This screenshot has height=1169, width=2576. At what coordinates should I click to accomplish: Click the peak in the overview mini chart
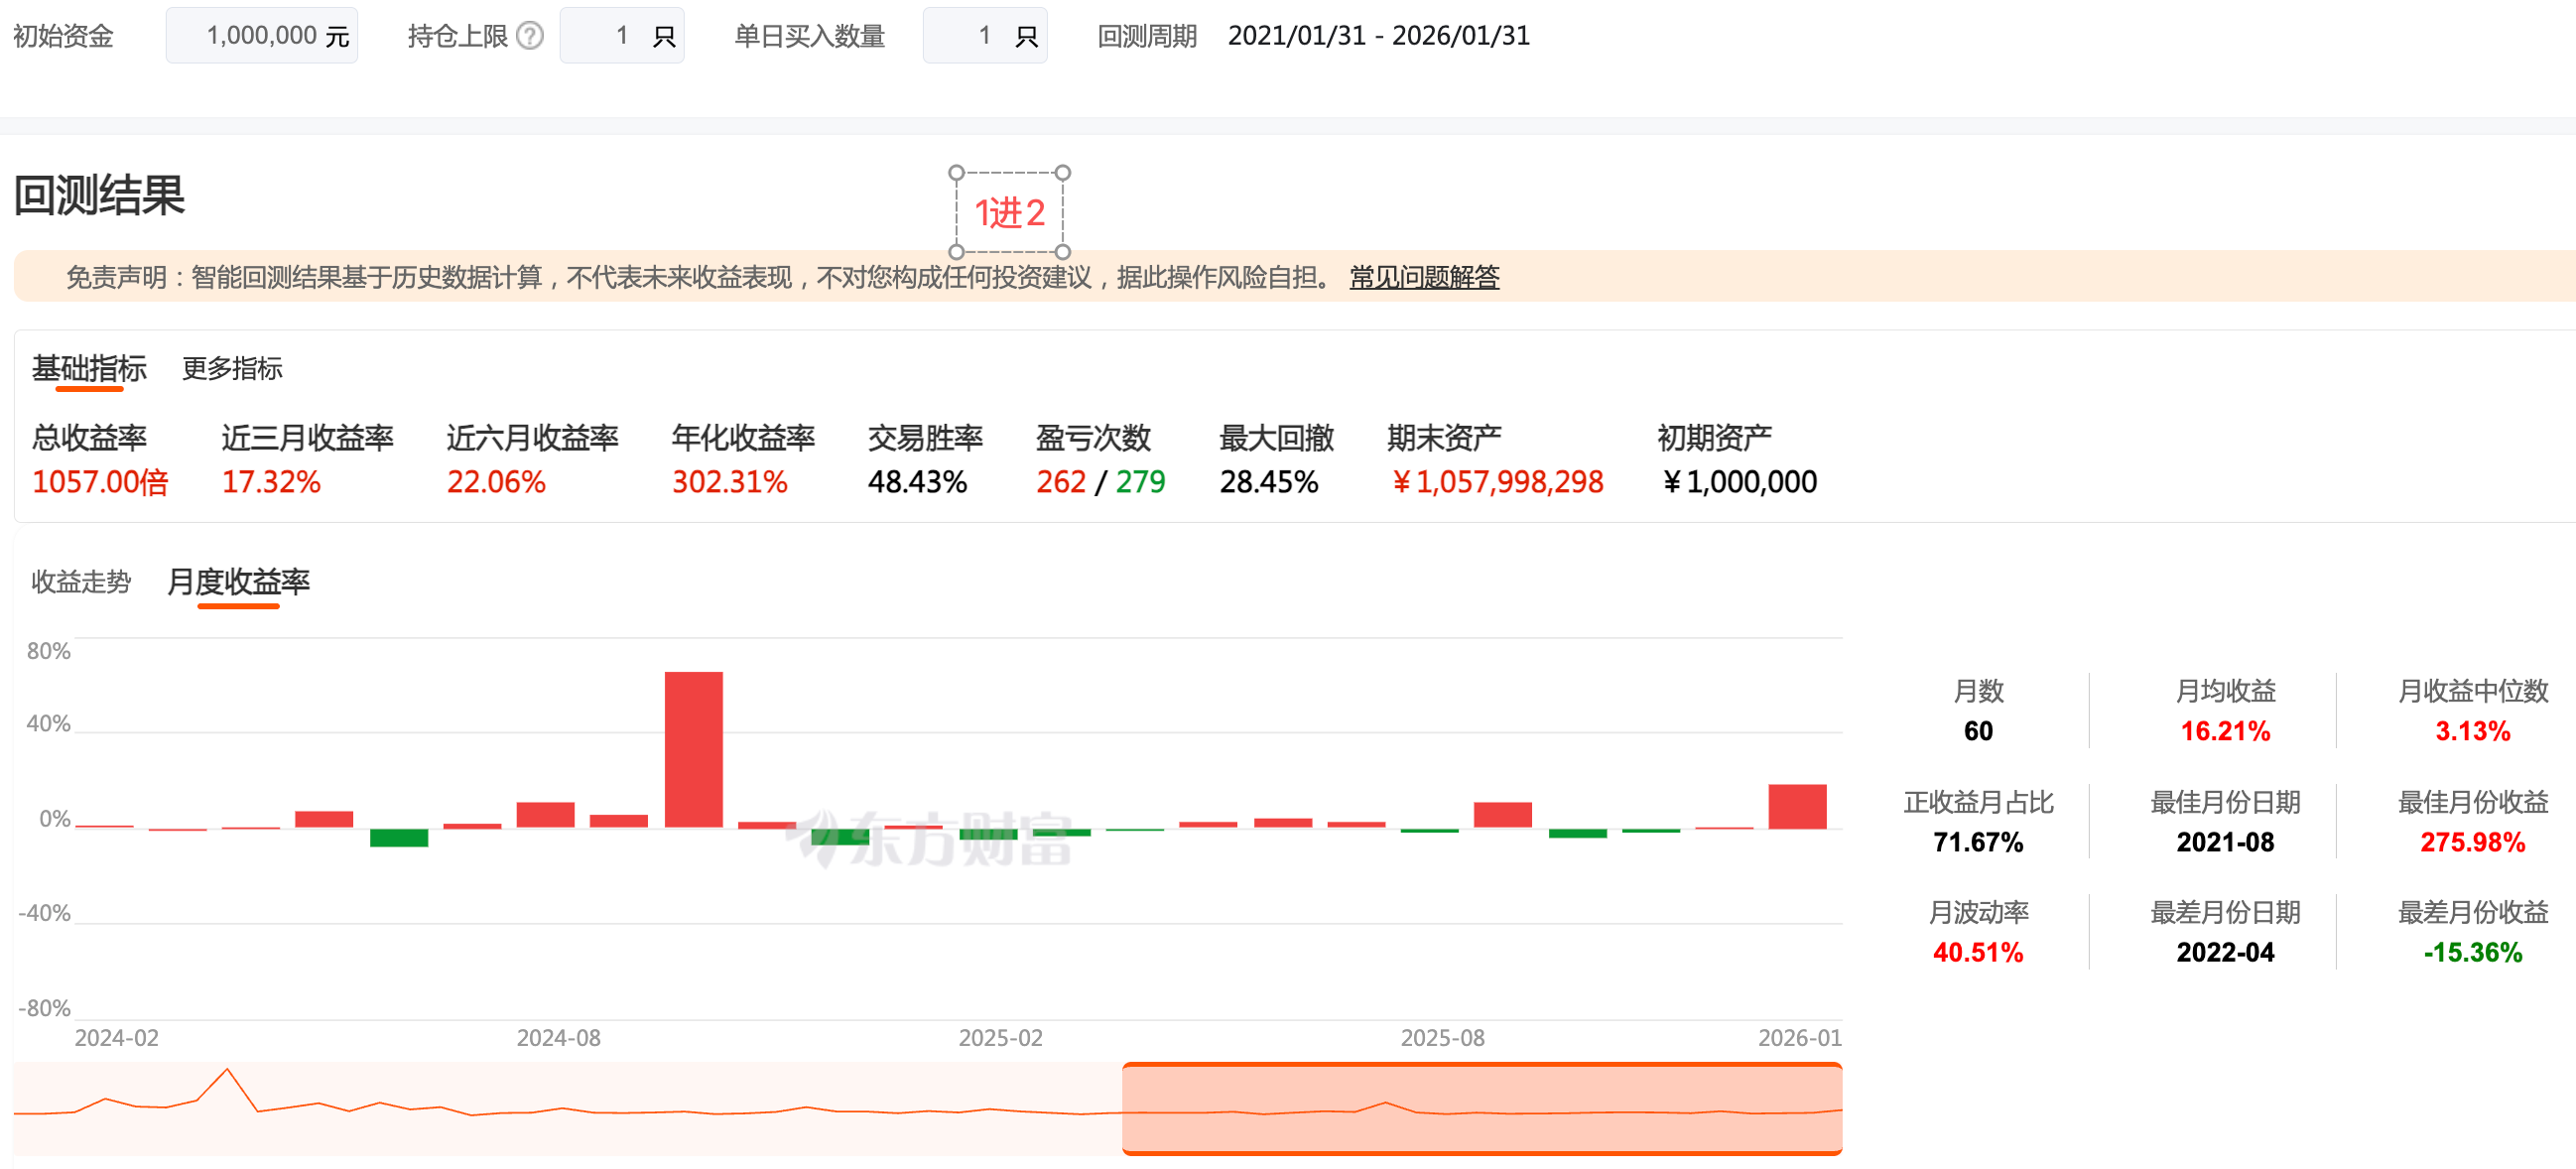tap(227, 1072)
